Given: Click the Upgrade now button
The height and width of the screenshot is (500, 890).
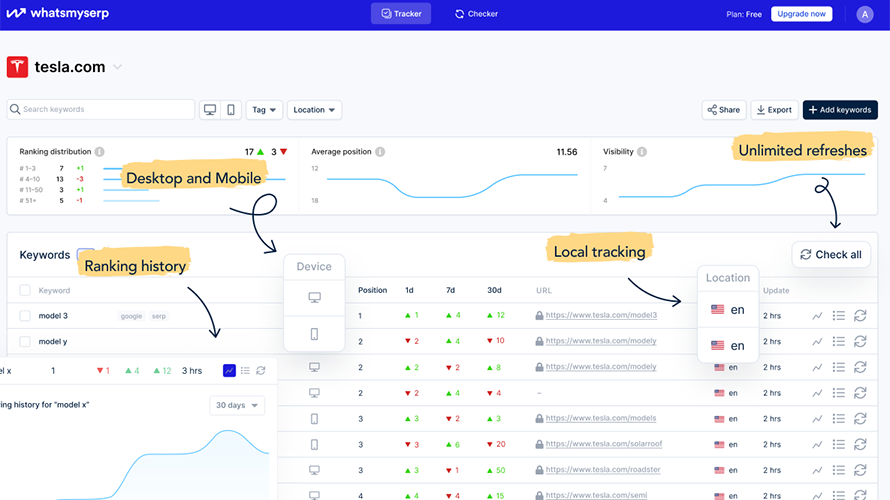Looking at the screenshot, I should coord(801,14).
